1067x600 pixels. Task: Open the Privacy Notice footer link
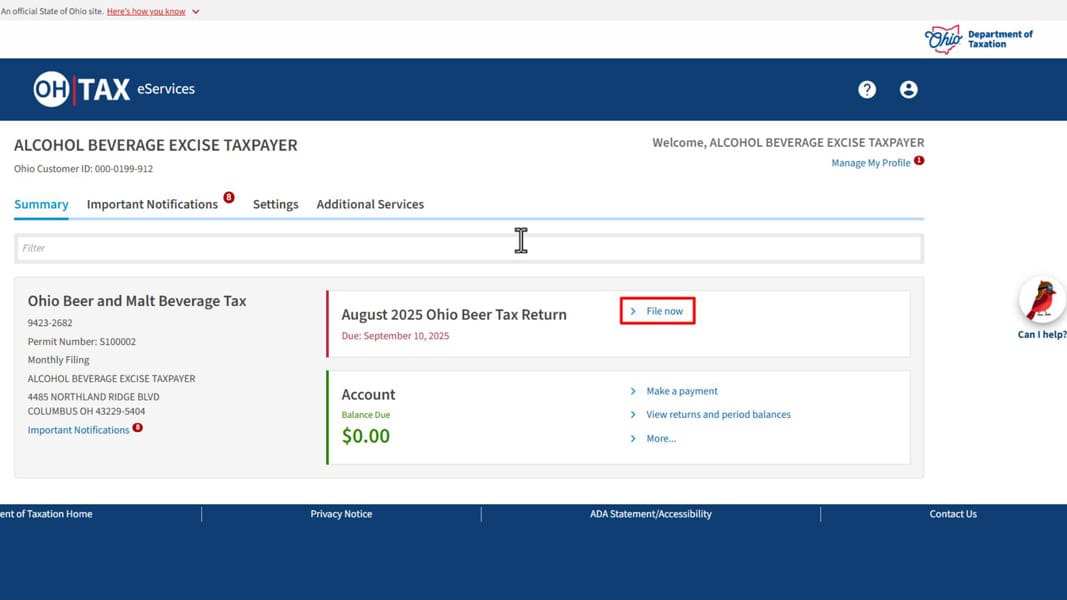click(x=341, y=514)
